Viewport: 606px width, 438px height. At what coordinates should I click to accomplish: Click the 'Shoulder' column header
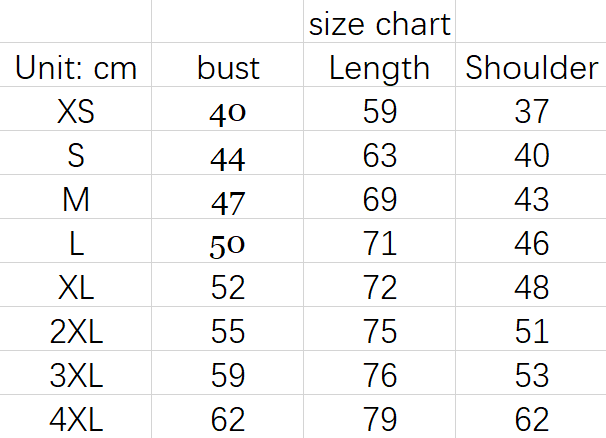coord(531,68)
